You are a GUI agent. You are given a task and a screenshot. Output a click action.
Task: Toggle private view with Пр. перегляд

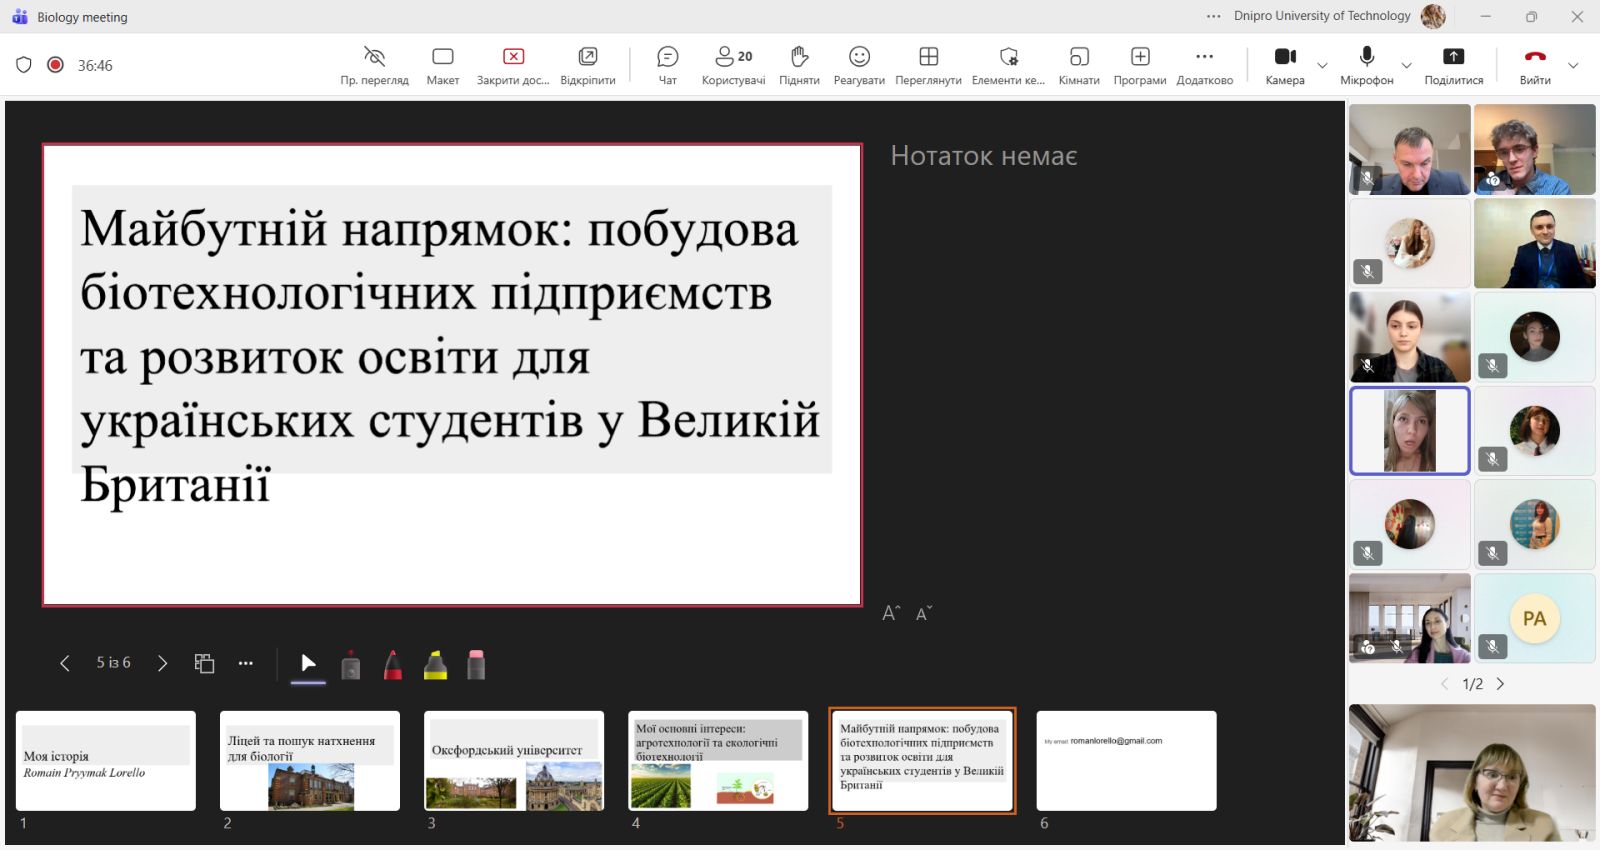(374, 65)
